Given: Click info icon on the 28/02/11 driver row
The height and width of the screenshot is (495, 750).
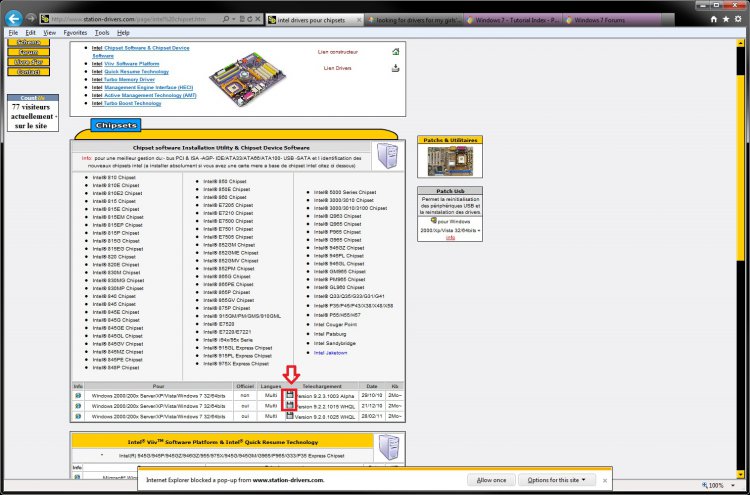Looking at the screenshot, I should coord(78,416).
